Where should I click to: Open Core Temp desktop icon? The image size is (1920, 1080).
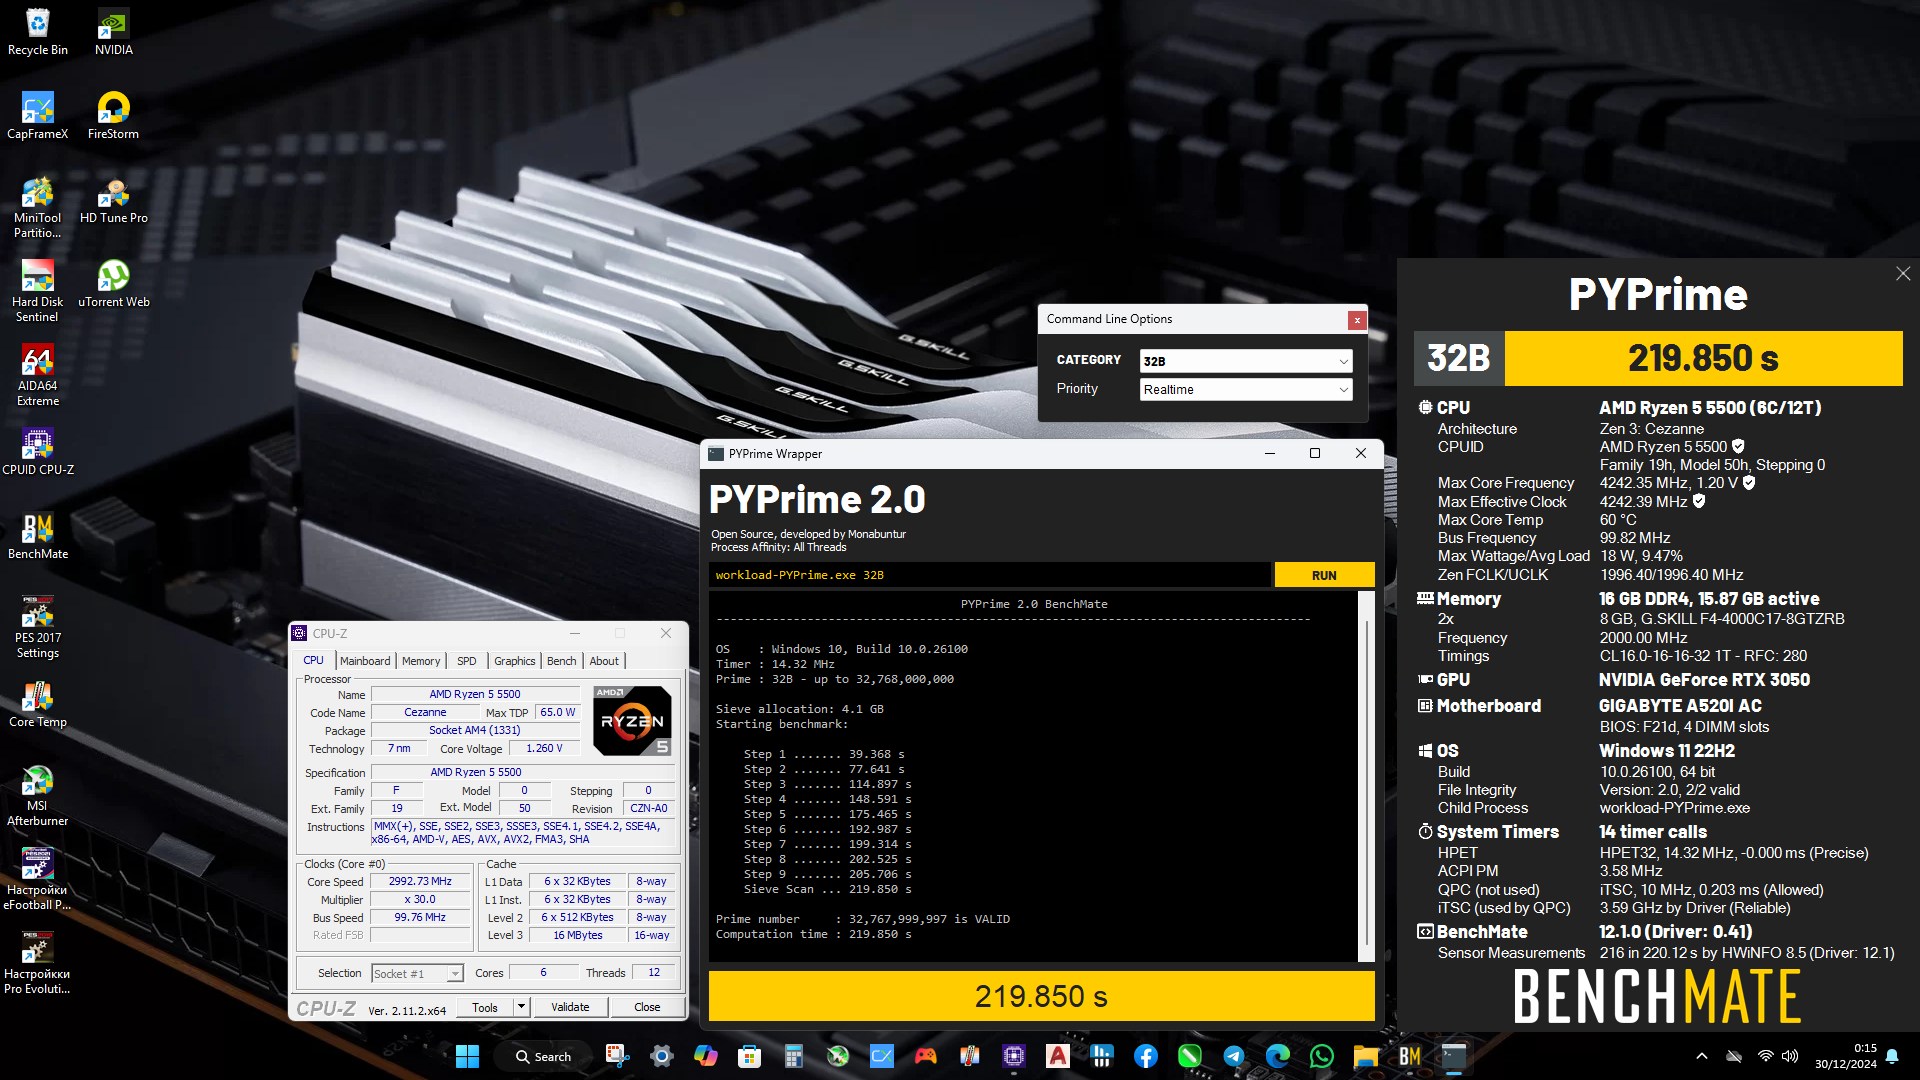pyautogui.click(x=38, y=704)
